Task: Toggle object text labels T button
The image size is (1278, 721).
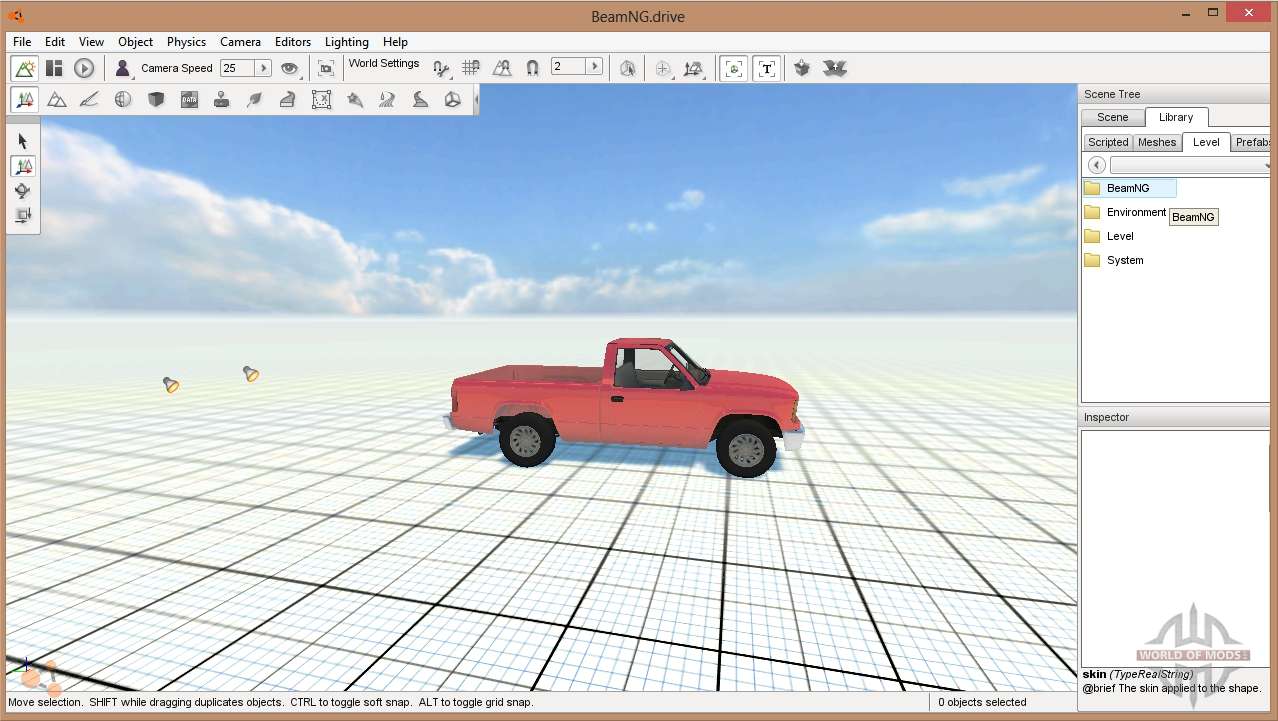Action: [x=767, y=68]
